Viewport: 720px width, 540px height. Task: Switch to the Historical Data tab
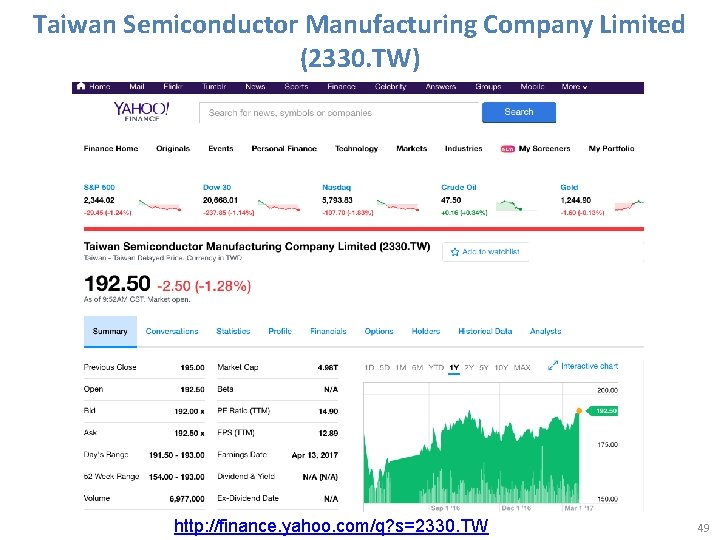(x=485, y=331)
